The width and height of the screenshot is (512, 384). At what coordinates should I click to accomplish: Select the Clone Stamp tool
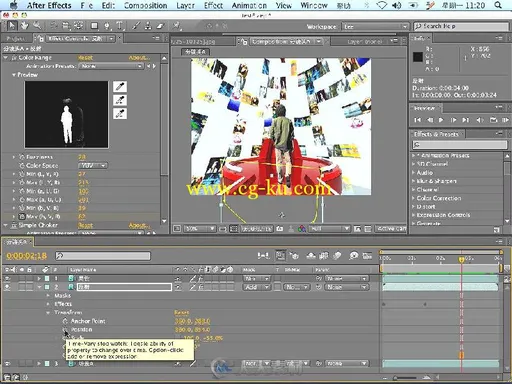(x=148, y=26)
